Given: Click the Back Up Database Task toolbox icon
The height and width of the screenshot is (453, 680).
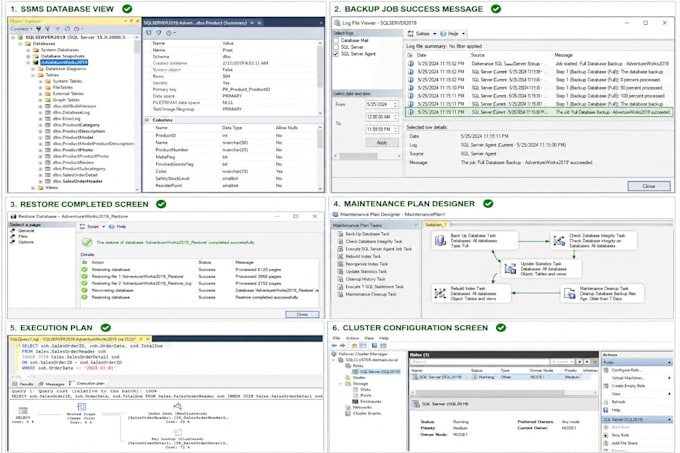Looking at the screenshot, I should point(340,234).
